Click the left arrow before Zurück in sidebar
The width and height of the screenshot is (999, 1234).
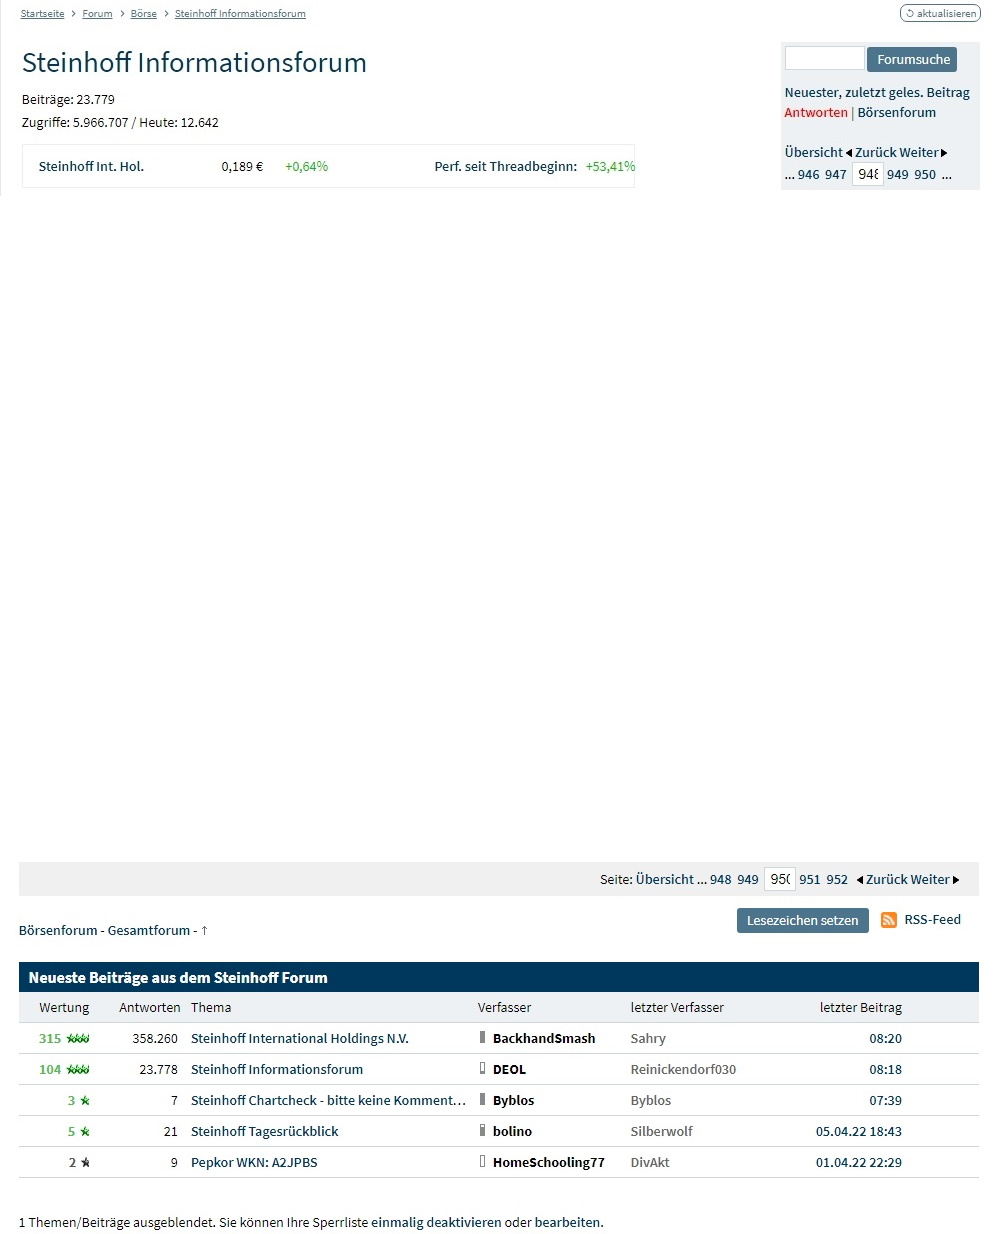tap(849, 153)
